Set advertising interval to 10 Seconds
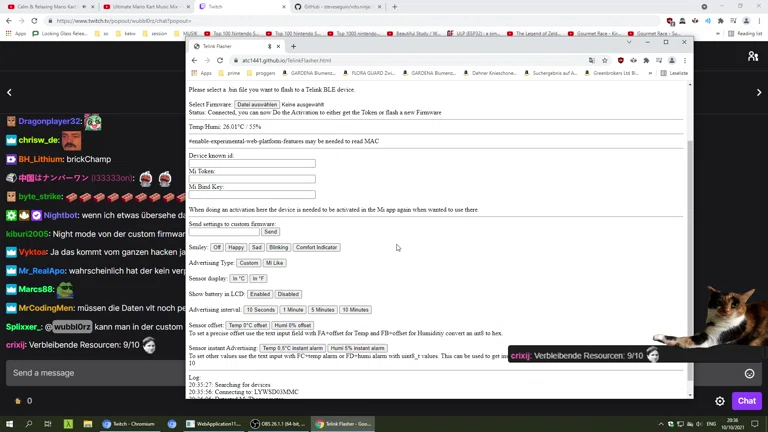 click(261, 310)
